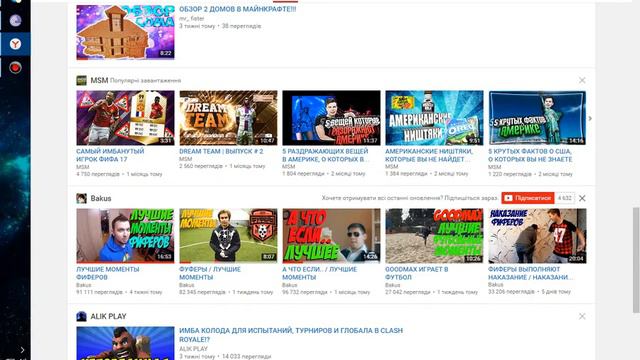Open ALIK PLAY channel name in header
Screen dimensions: 640x360
pyautogui.click(x=108, y=316)
